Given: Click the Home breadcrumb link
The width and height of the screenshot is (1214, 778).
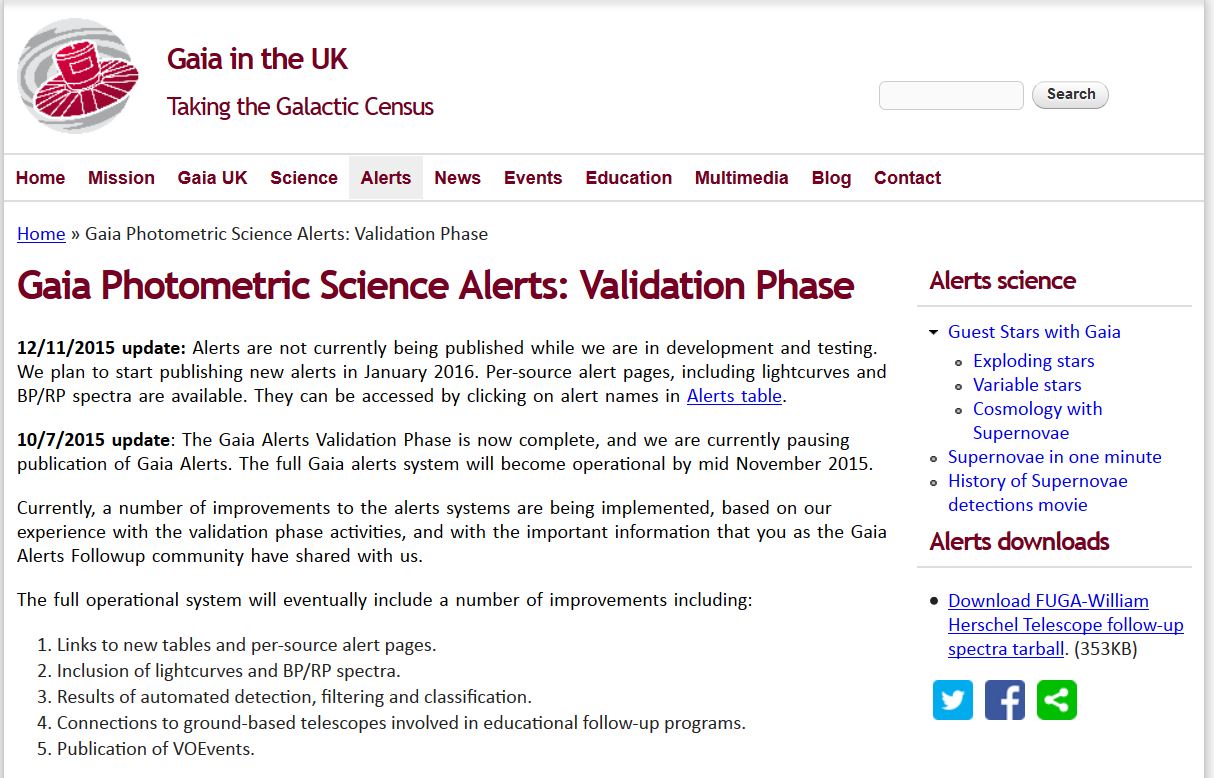Looking at the screenshot, I should tap(41, 234).
